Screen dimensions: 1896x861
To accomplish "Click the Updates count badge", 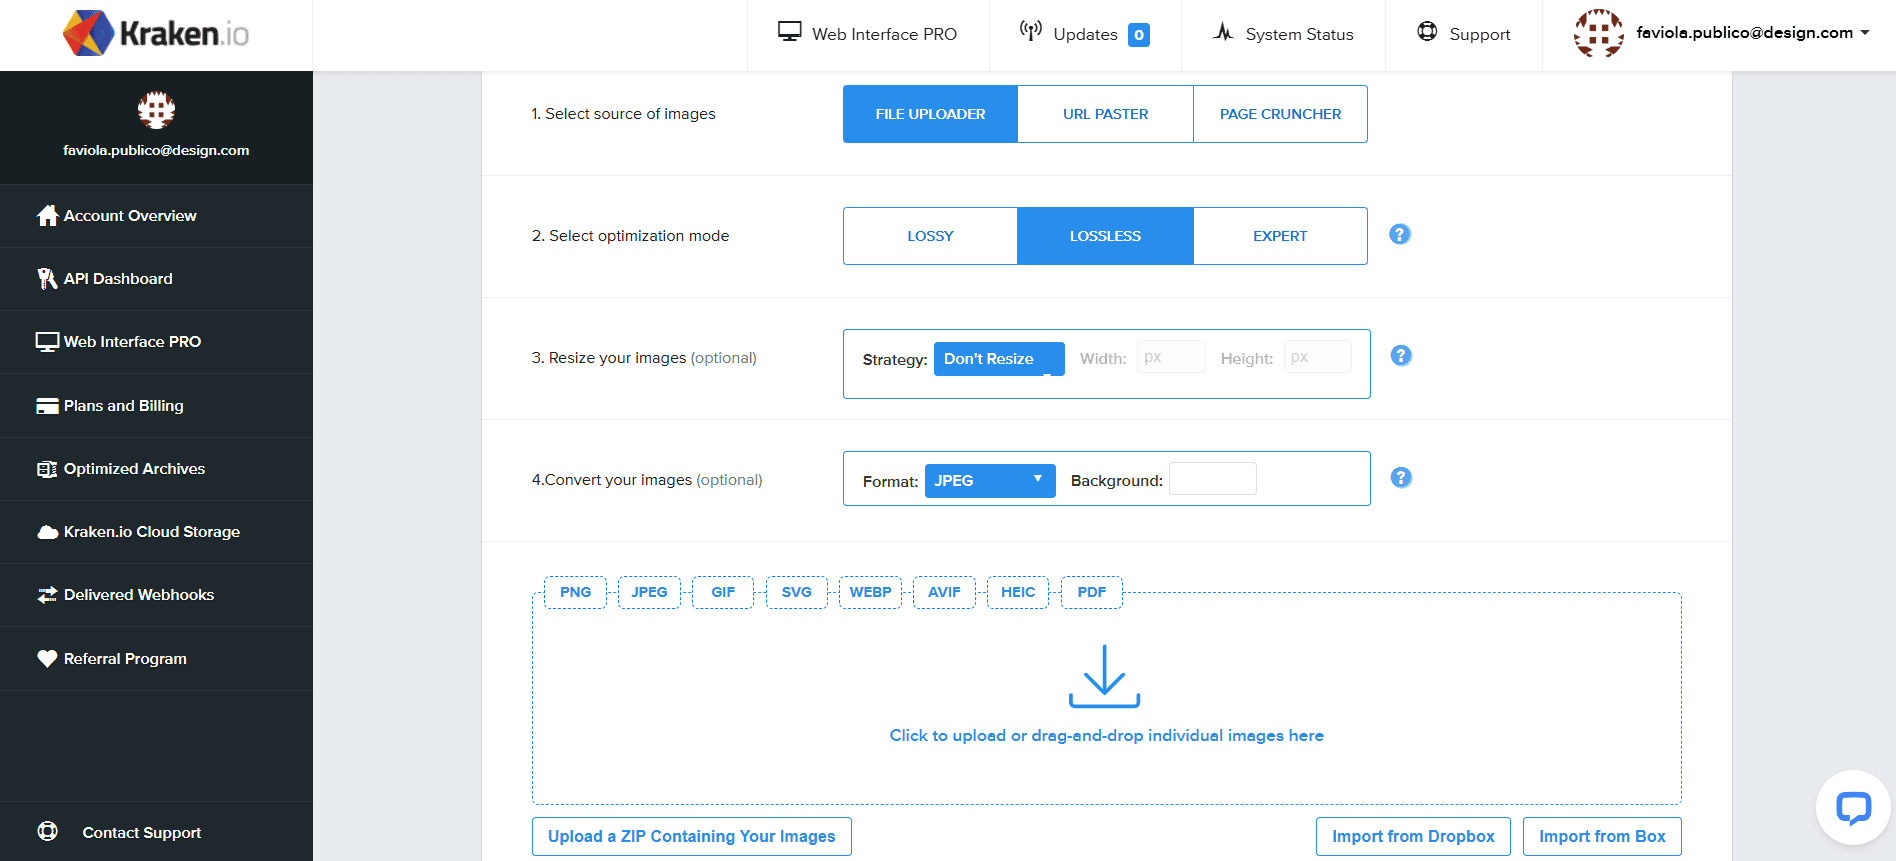I will click(x=1139, y=35).
